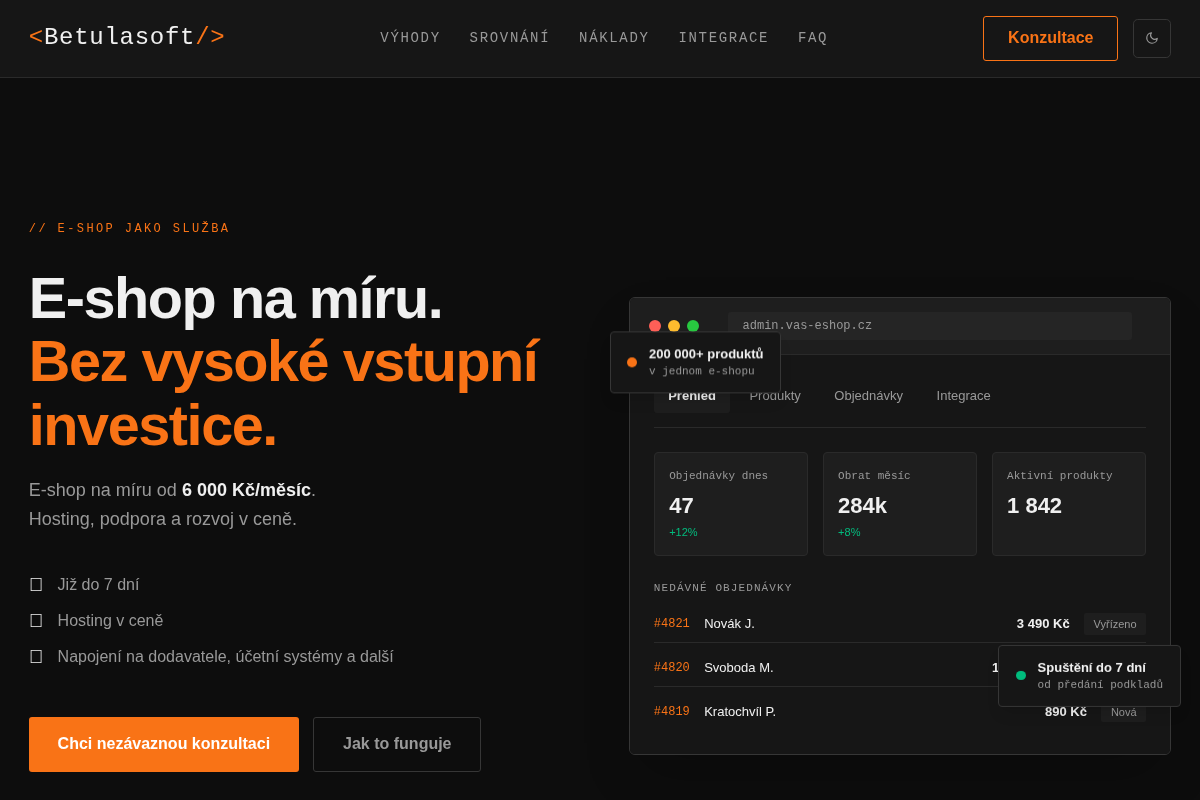Go to the SROVNÁNÍ nav section
Screen dimensions: 1200x800
tap(510, 38)
